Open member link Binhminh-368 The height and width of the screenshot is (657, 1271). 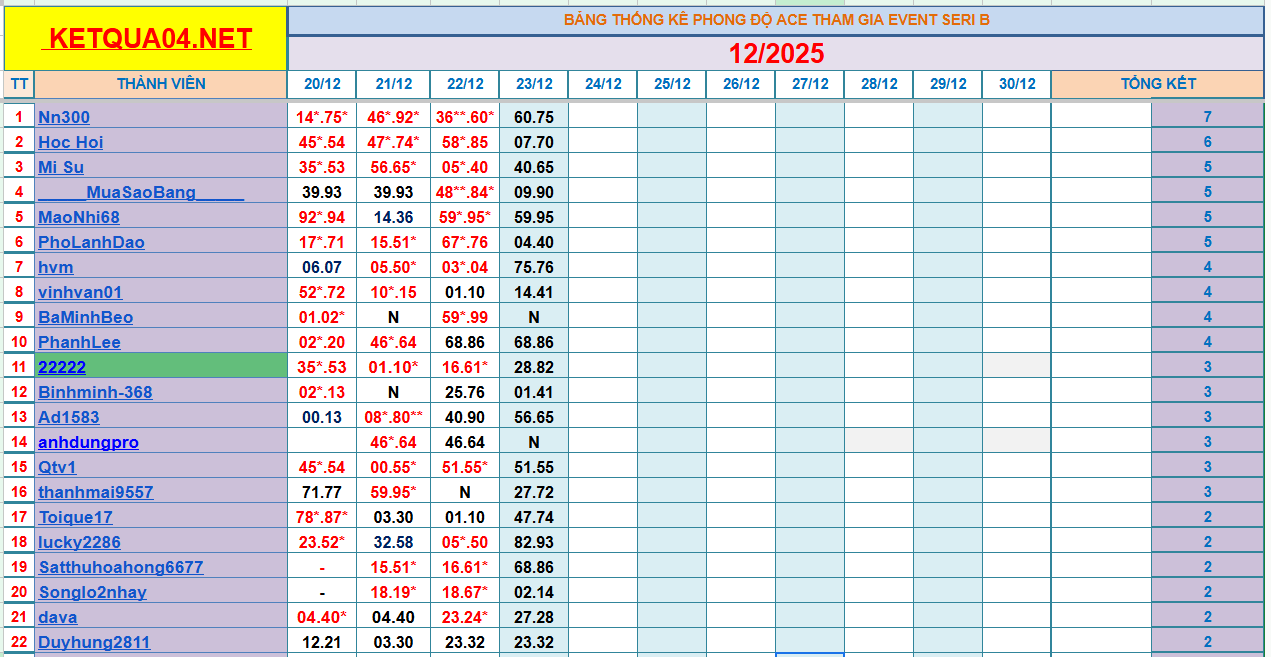click(x=96, y=392)
